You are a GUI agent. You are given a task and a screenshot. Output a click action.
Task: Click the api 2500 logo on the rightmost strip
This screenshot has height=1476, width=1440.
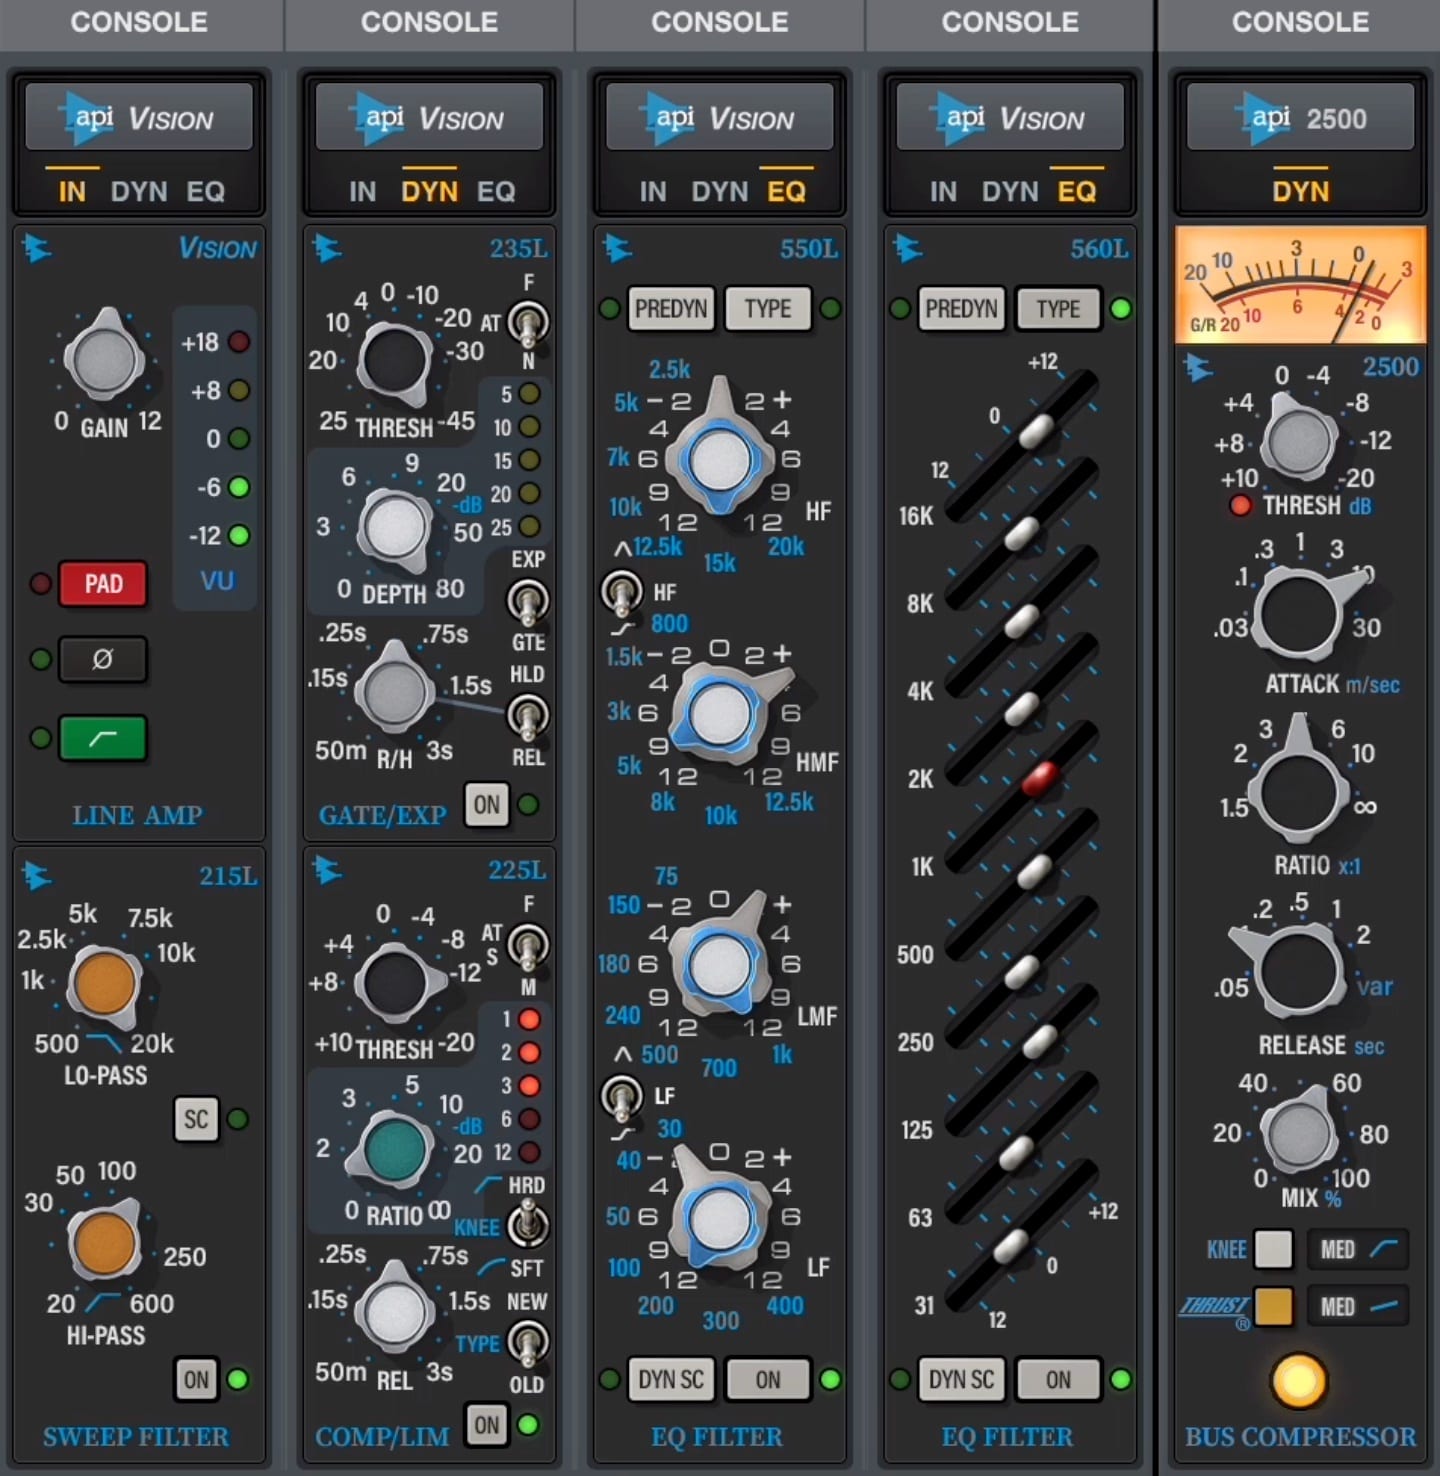point(1299,117)
